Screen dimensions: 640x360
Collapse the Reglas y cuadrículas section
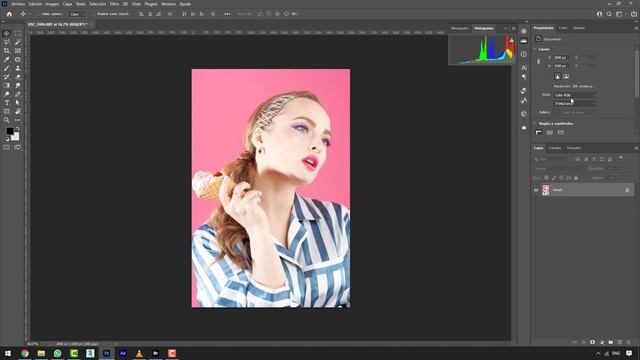[535, 123]
